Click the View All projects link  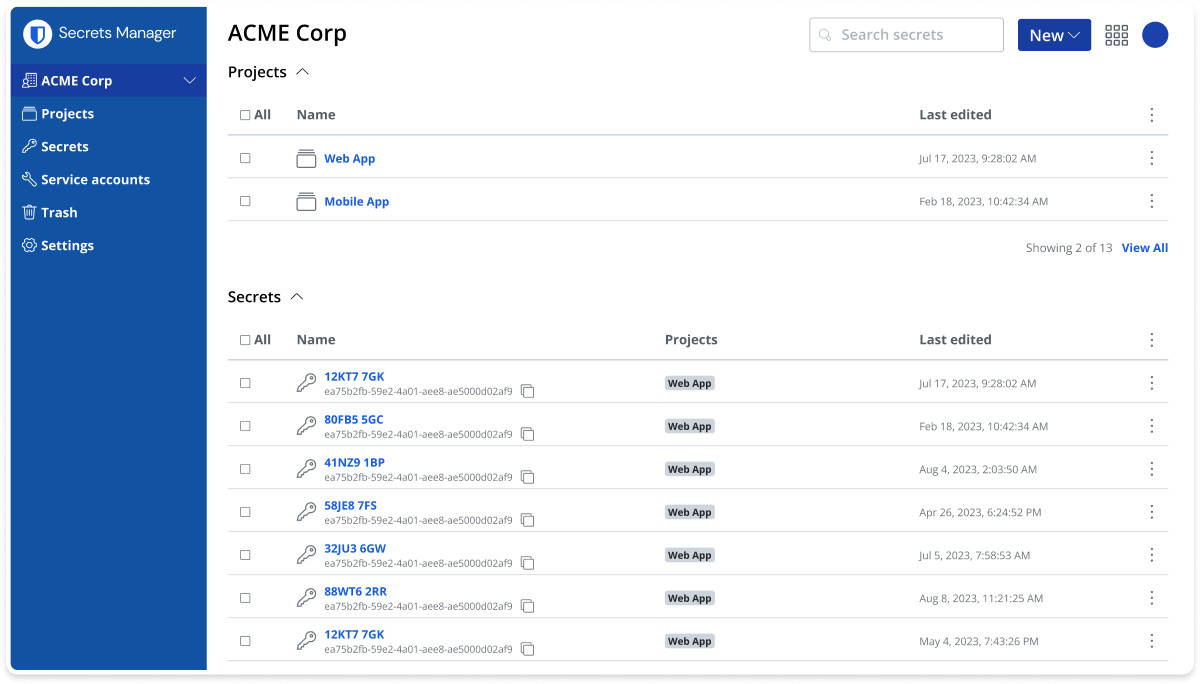coord(1144,248)
